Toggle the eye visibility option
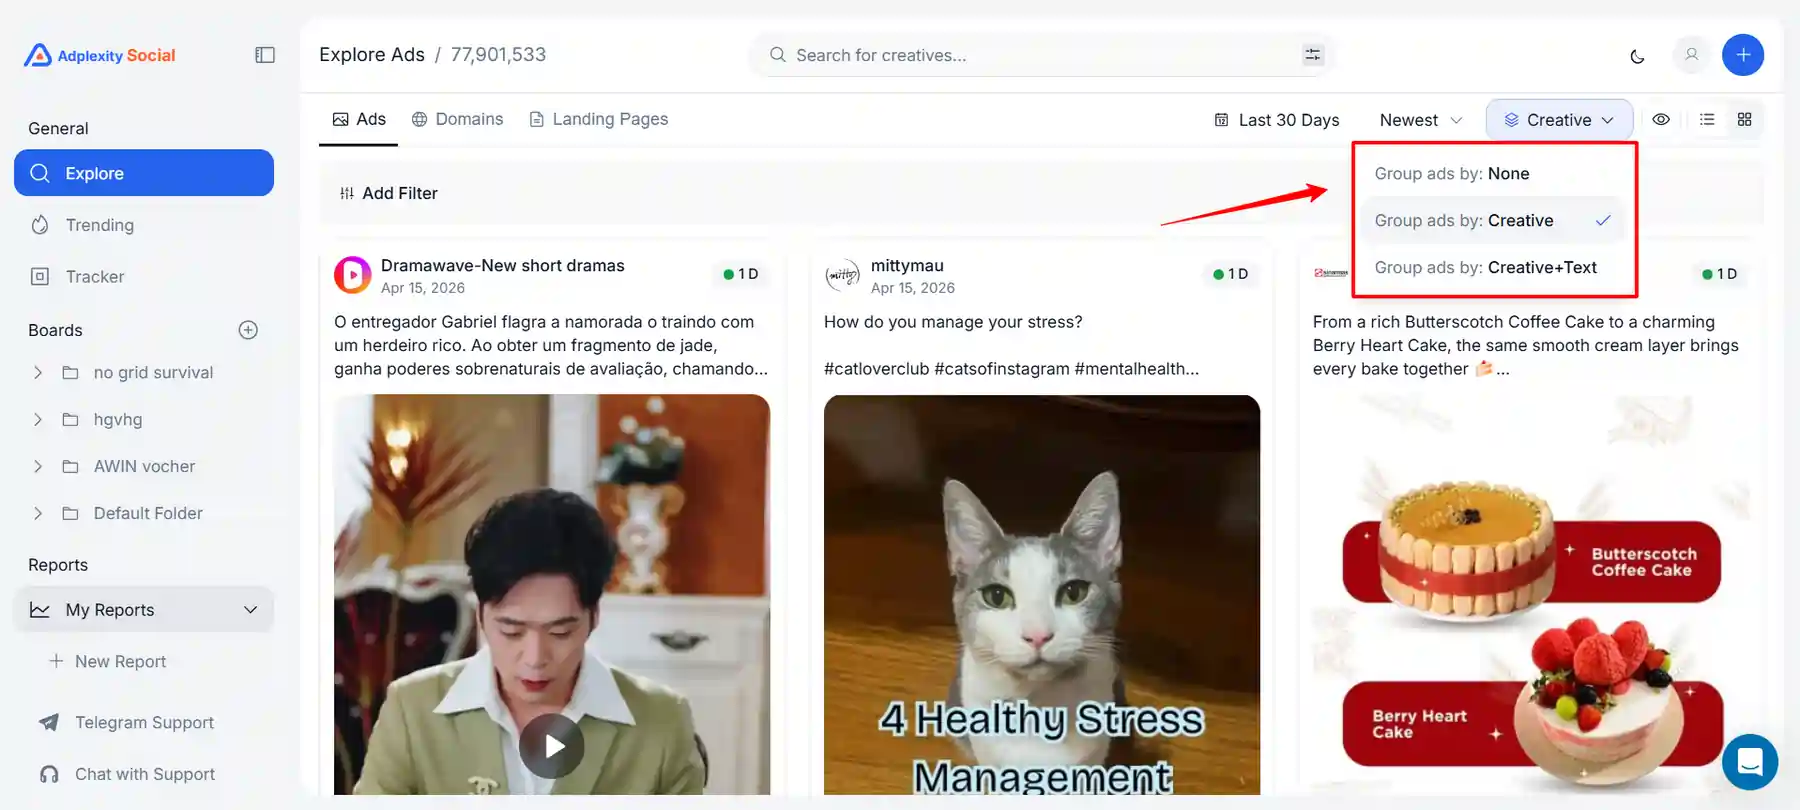 pos(1661,120)
